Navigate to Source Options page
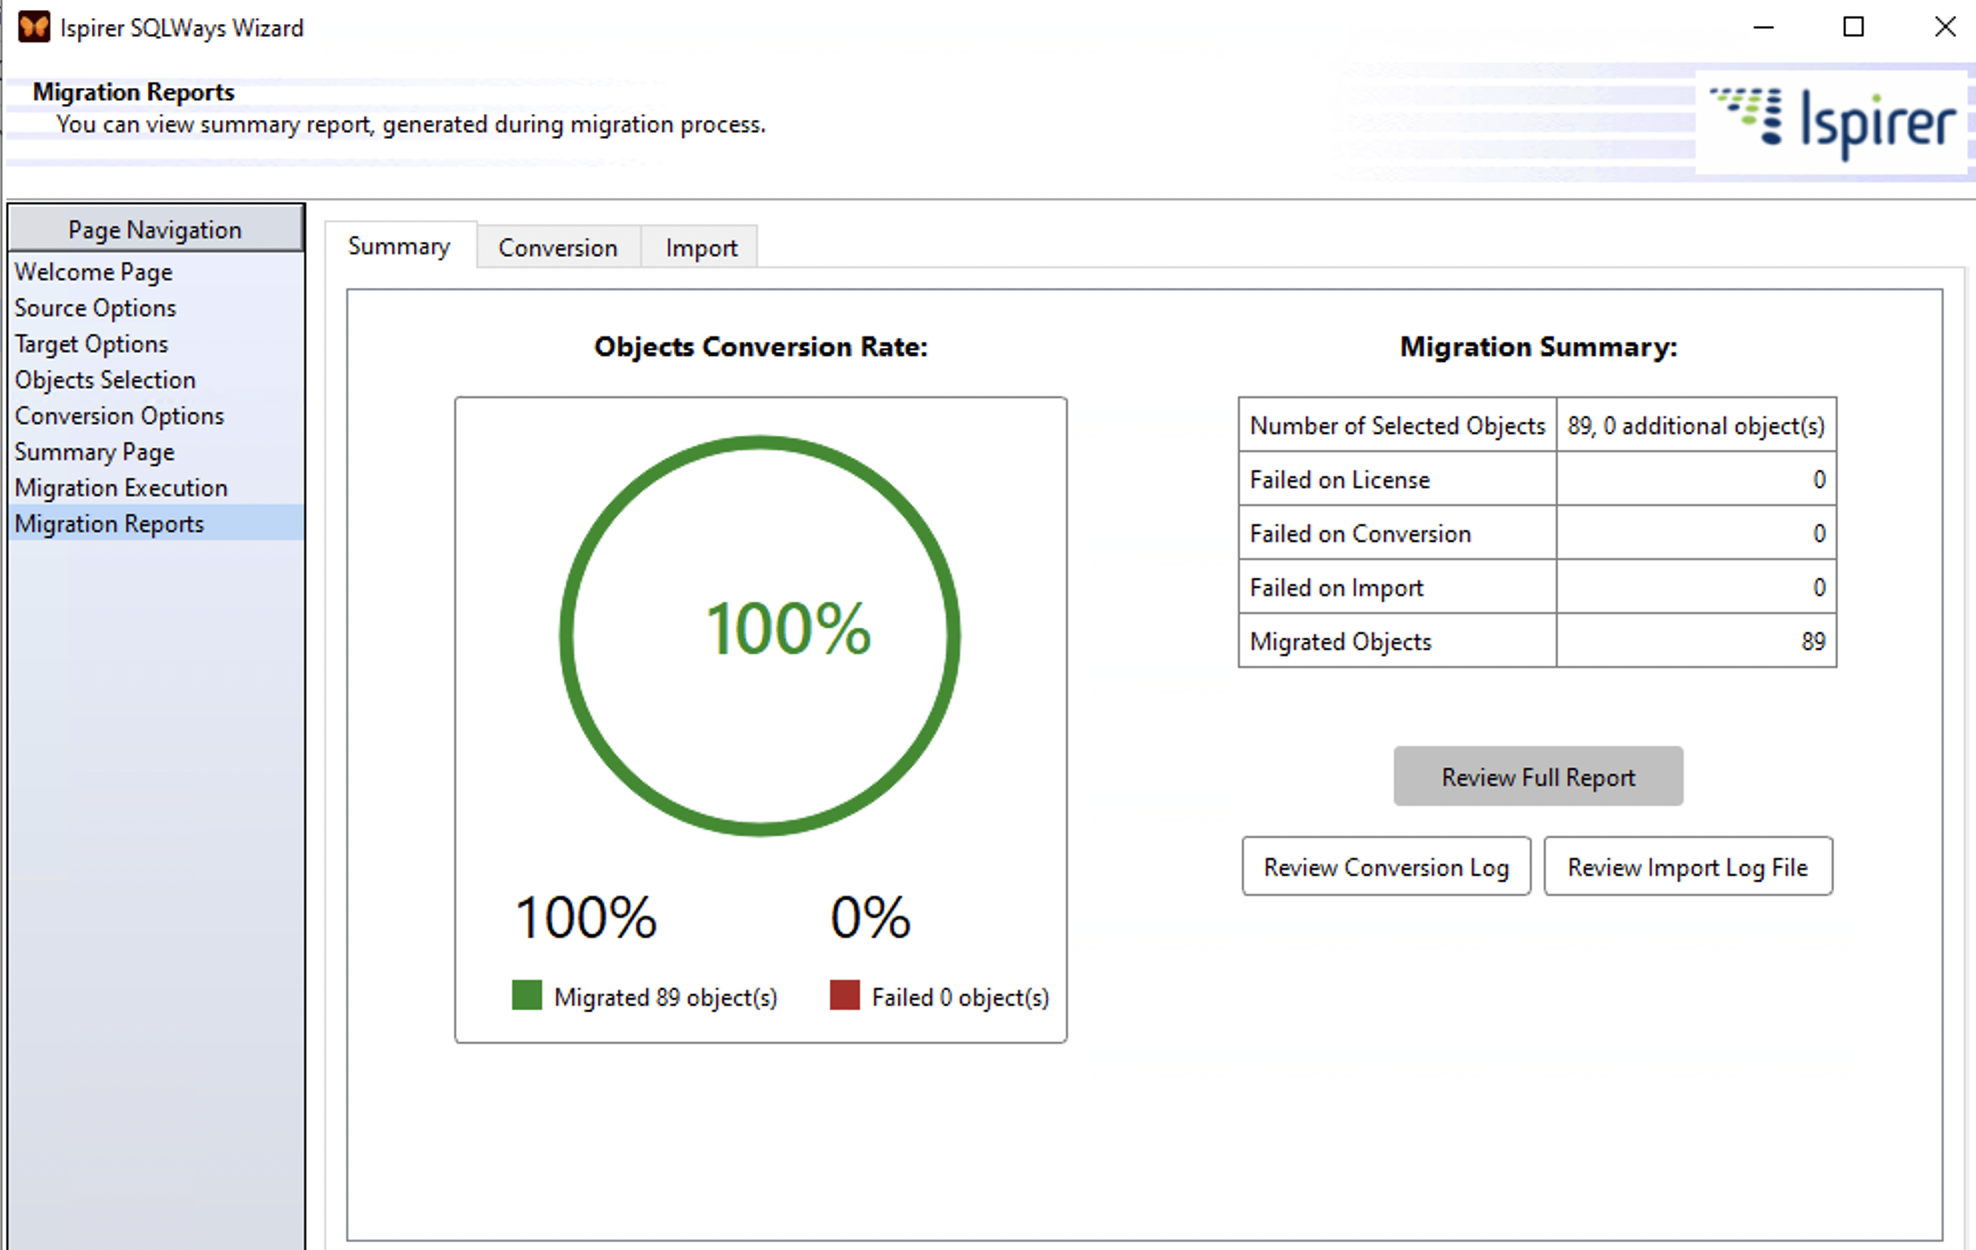Image resolution: width=1976 pixels, height=1250 pixels. point(95,308)
